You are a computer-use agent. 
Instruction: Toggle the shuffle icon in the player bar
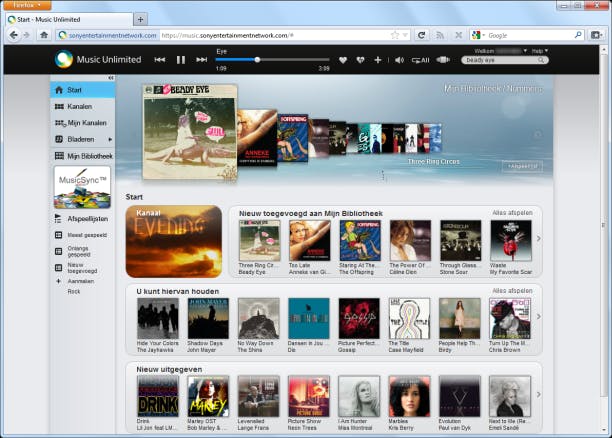tap(443, 60)
